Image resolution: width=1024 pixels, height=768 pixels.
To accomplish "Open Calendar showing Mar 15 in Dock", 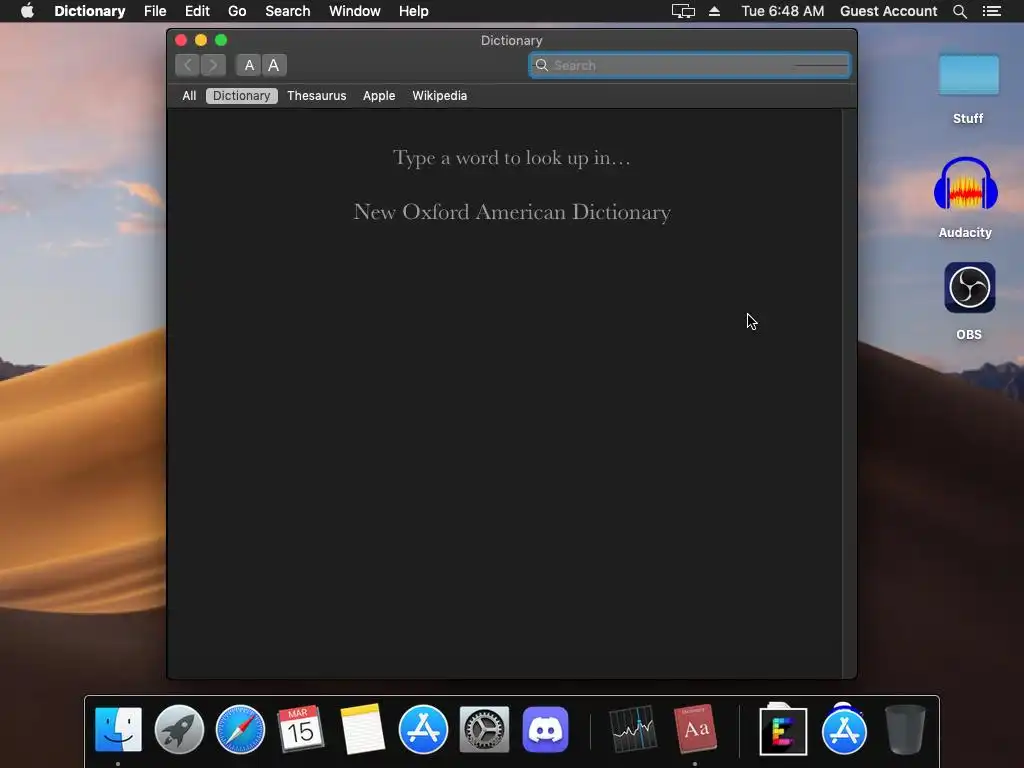I will (301, 729).
